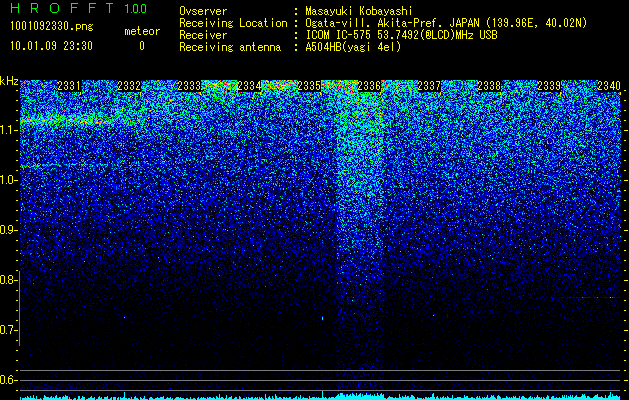Viewport: 629px width, 400px height.
Task: Click the 2335 time marker
Action: coord(309,86)
